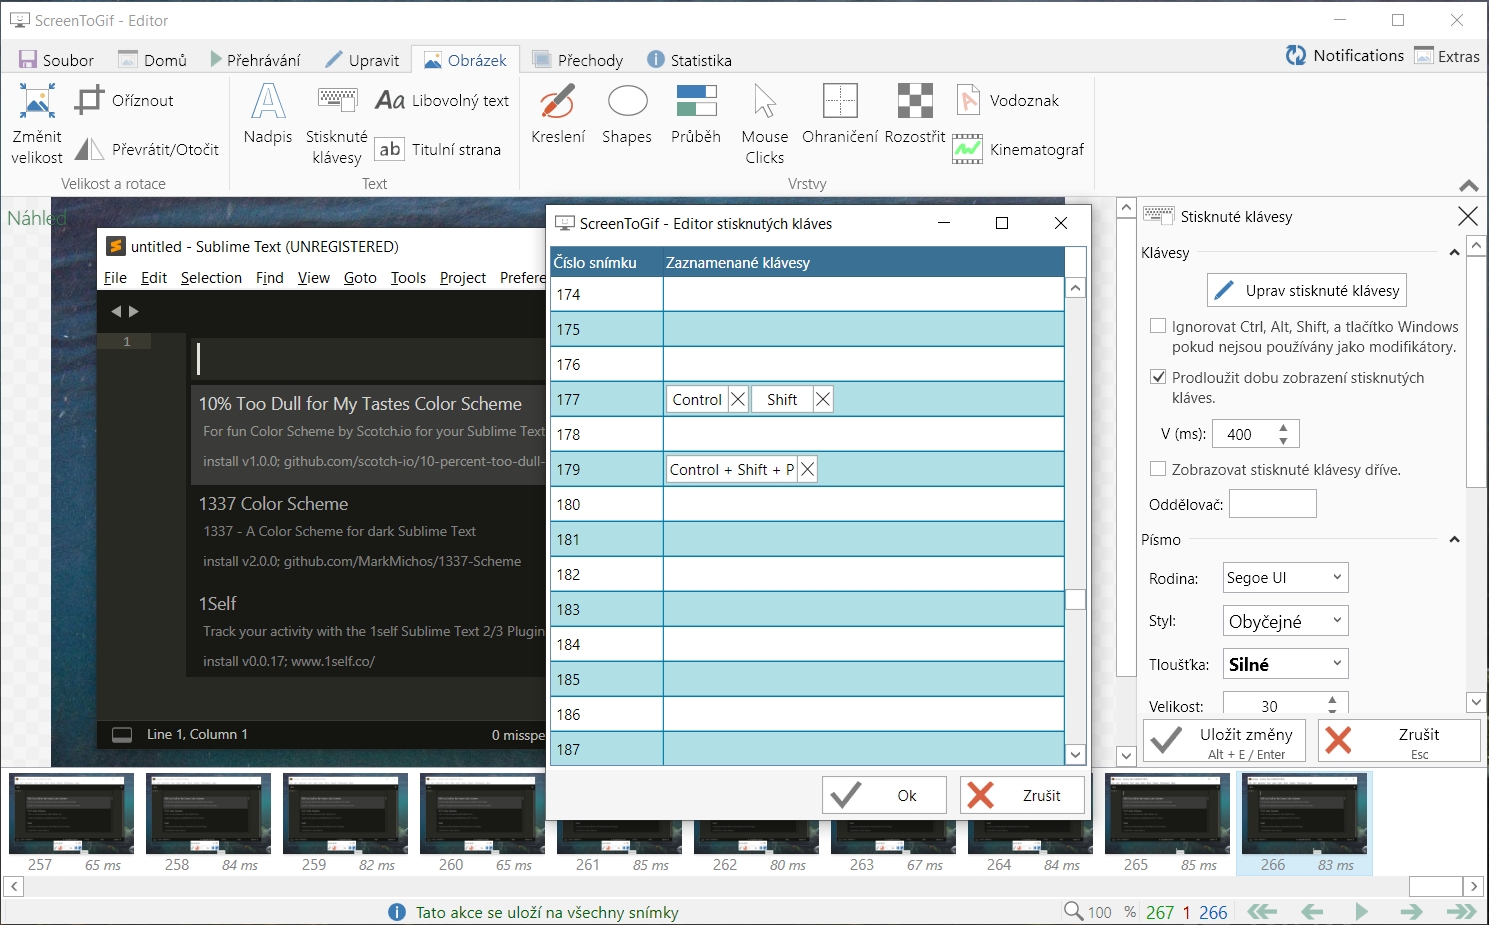Viewport: 1489px width, 925px height.
Task: Open the Shapes tool
Action: click(x=627, y=115)
